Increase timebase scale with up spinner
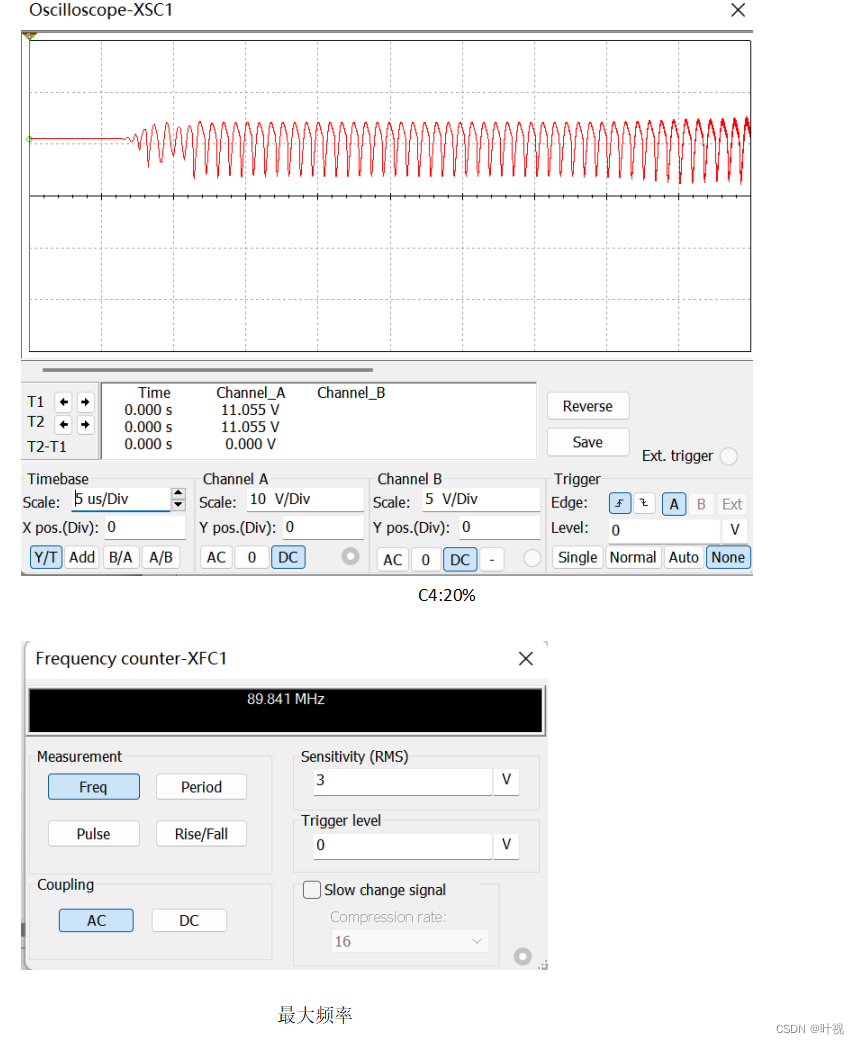Screen dimensions: 859x1044 click(x=178, y=493)
